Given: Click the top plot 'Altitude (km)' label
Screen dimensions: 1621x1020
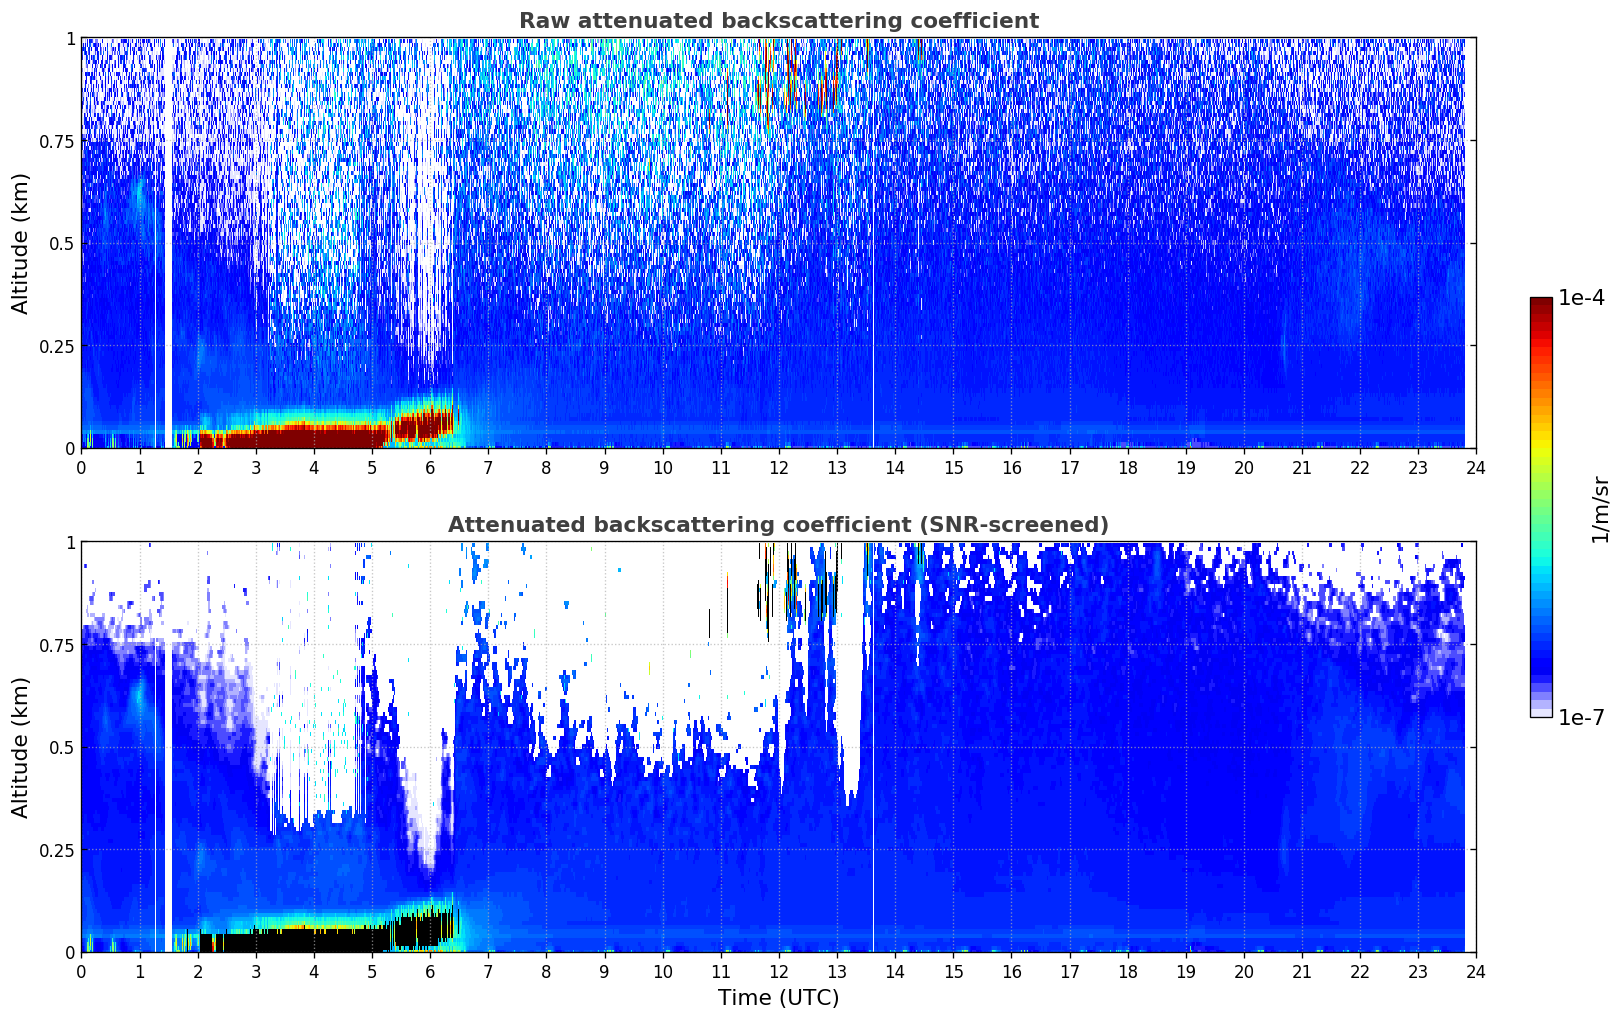Looking at the screenshot, I should (21, 243).
